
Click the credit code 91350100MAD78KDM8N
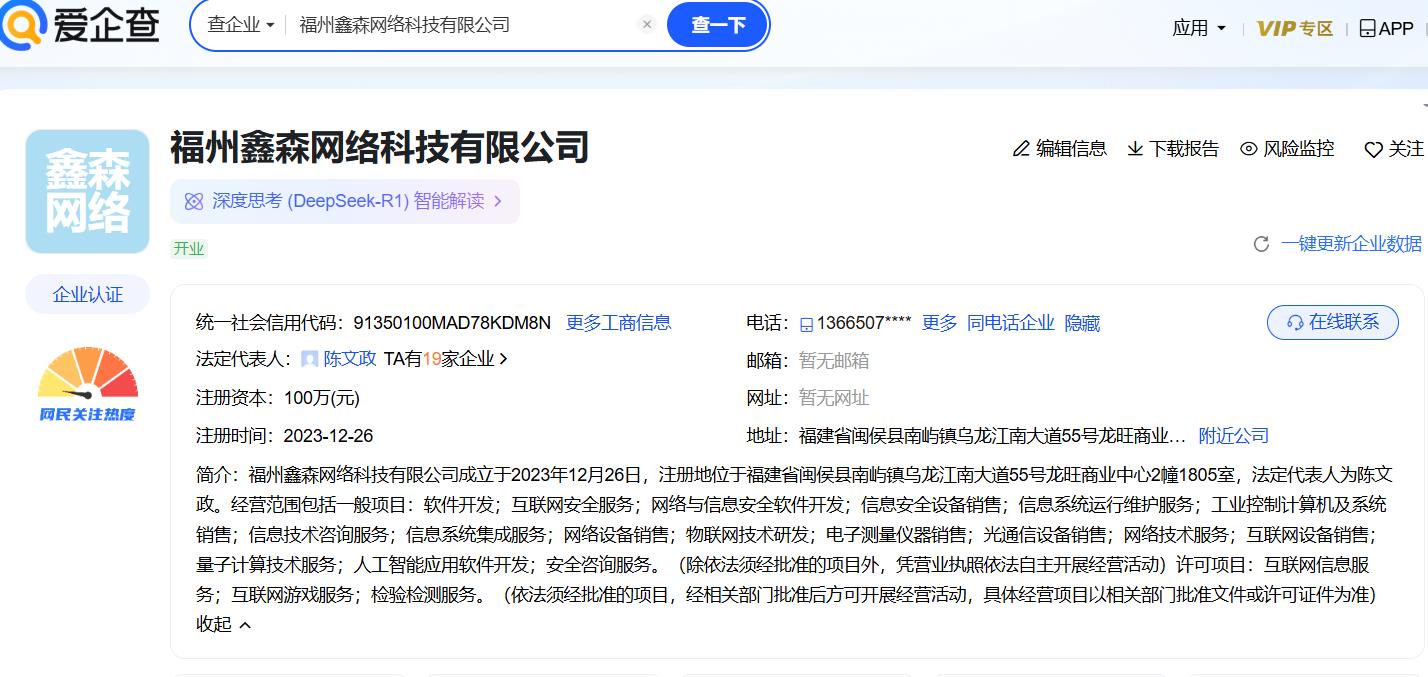[x=452, y=322]
